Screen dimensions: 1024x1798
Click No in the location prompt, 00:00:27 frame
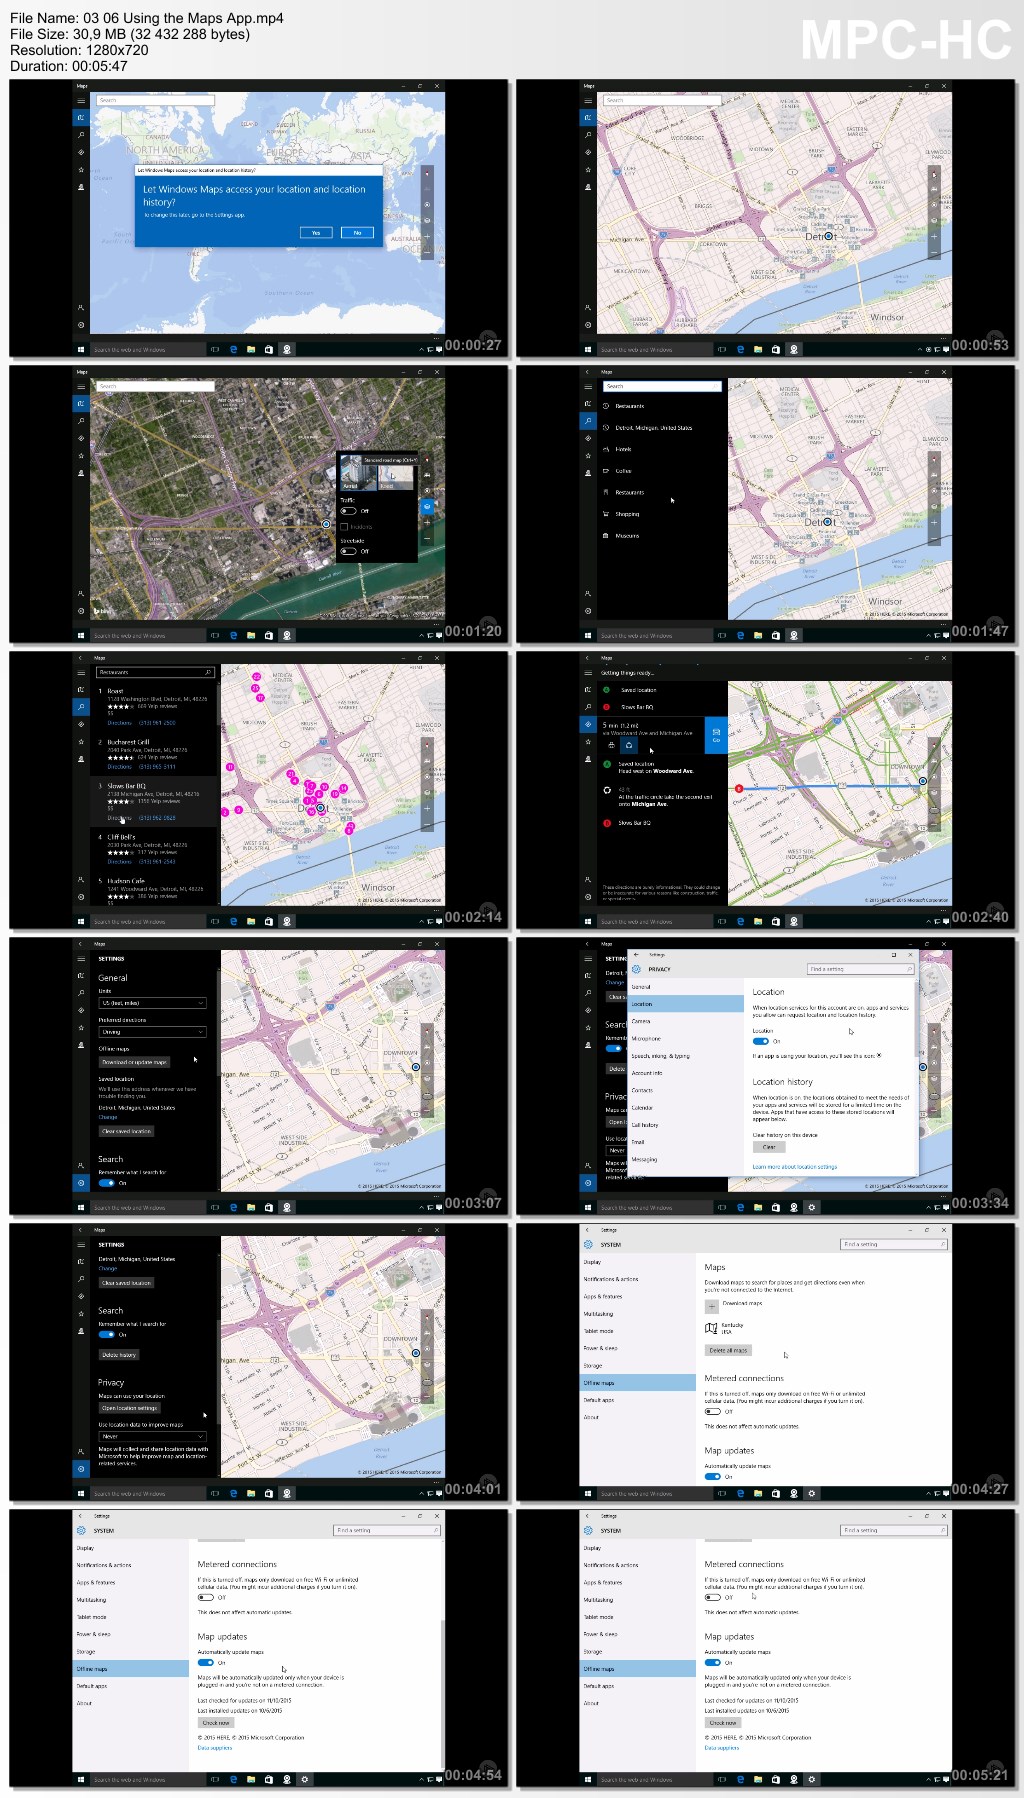pyautogui.click(x=357, y=233)
